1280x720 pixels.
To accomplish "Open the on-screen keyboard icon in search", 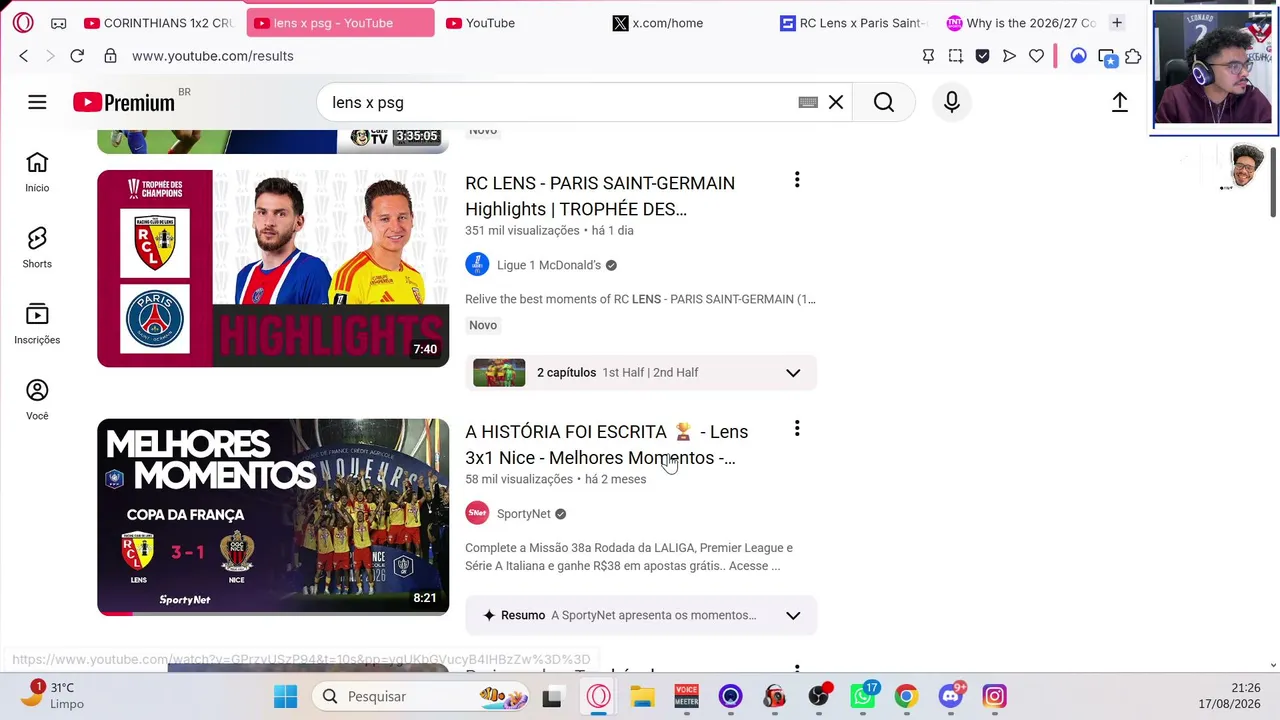I will (x=808, y=102).
